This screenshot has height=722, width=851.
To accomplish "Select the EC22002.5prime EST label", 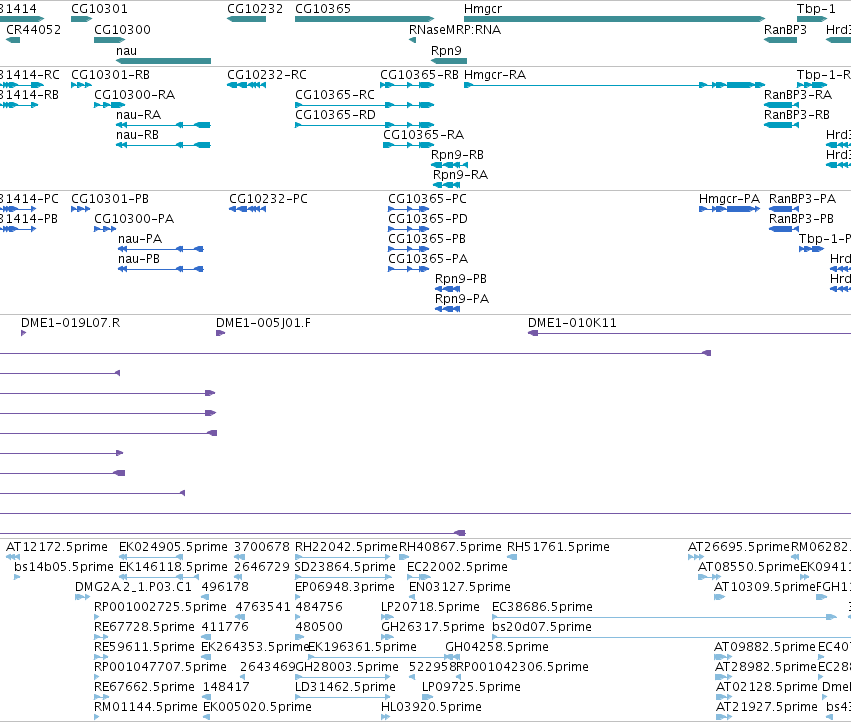I will tap(458, 567).
